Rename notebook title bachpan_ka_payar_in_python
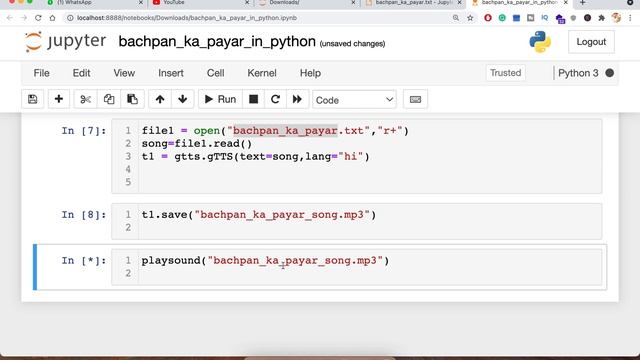The height and width of the screenshot is (360, 640). pos(217,42)
